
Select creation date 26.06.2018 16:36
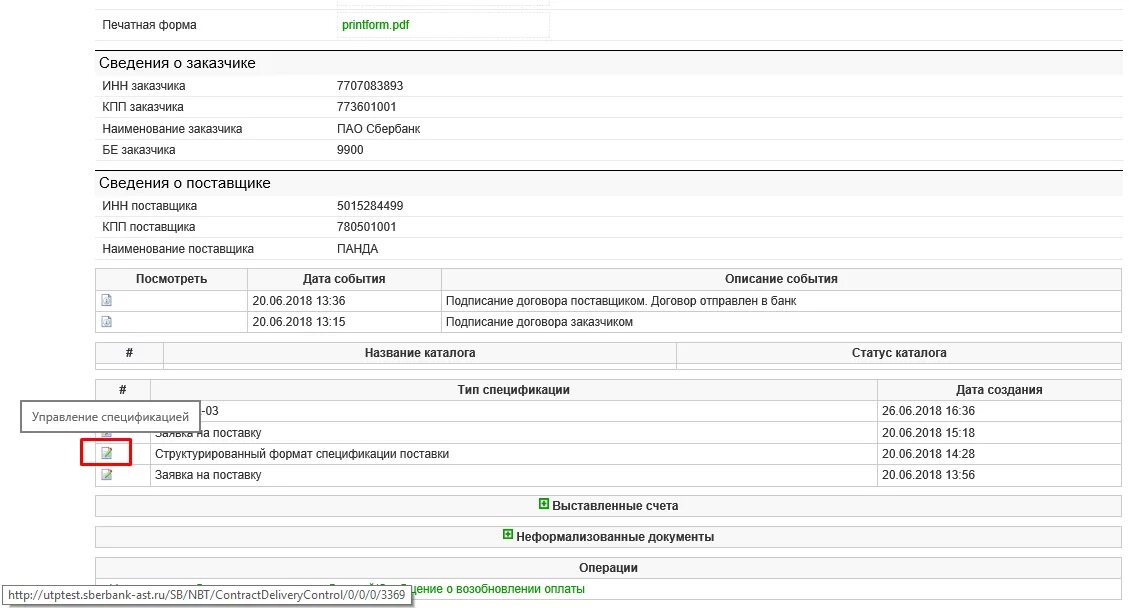click(928, 411)
